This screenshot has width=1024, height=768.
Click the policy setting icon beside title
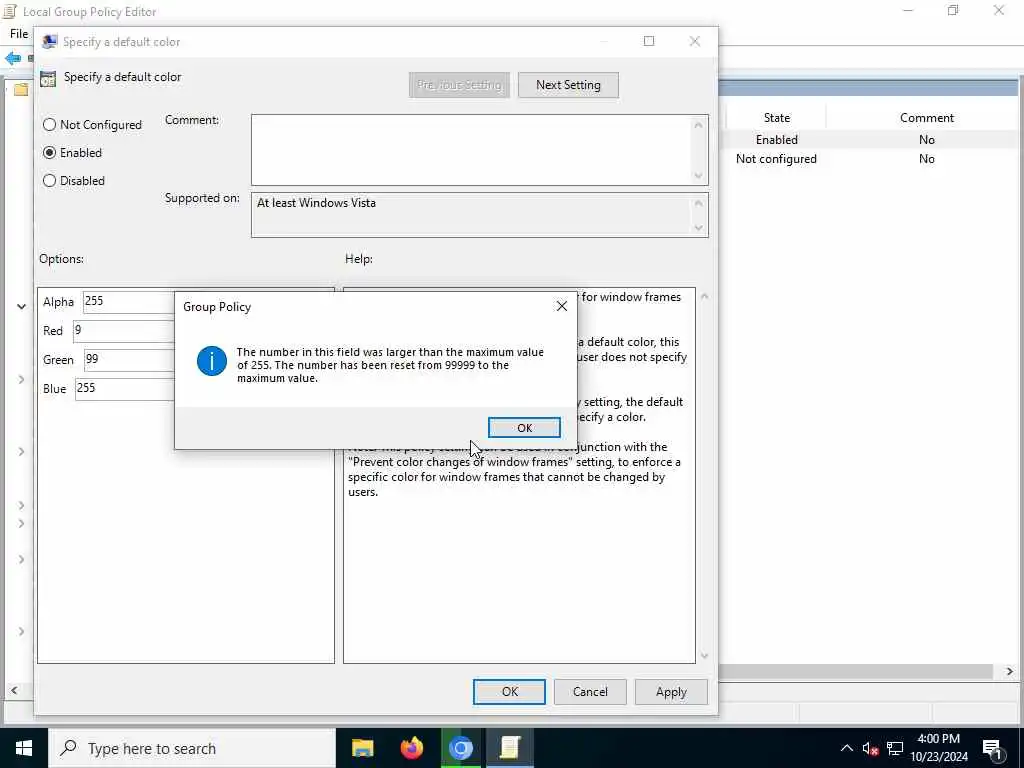[48, 79]
